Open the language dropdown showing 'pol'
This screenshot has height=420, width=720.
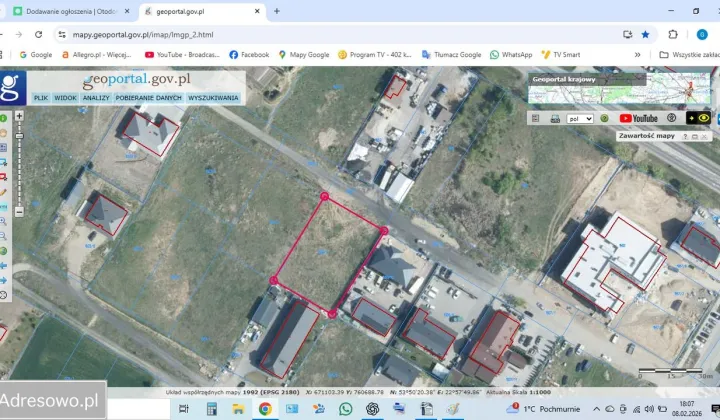pos(580,119)
